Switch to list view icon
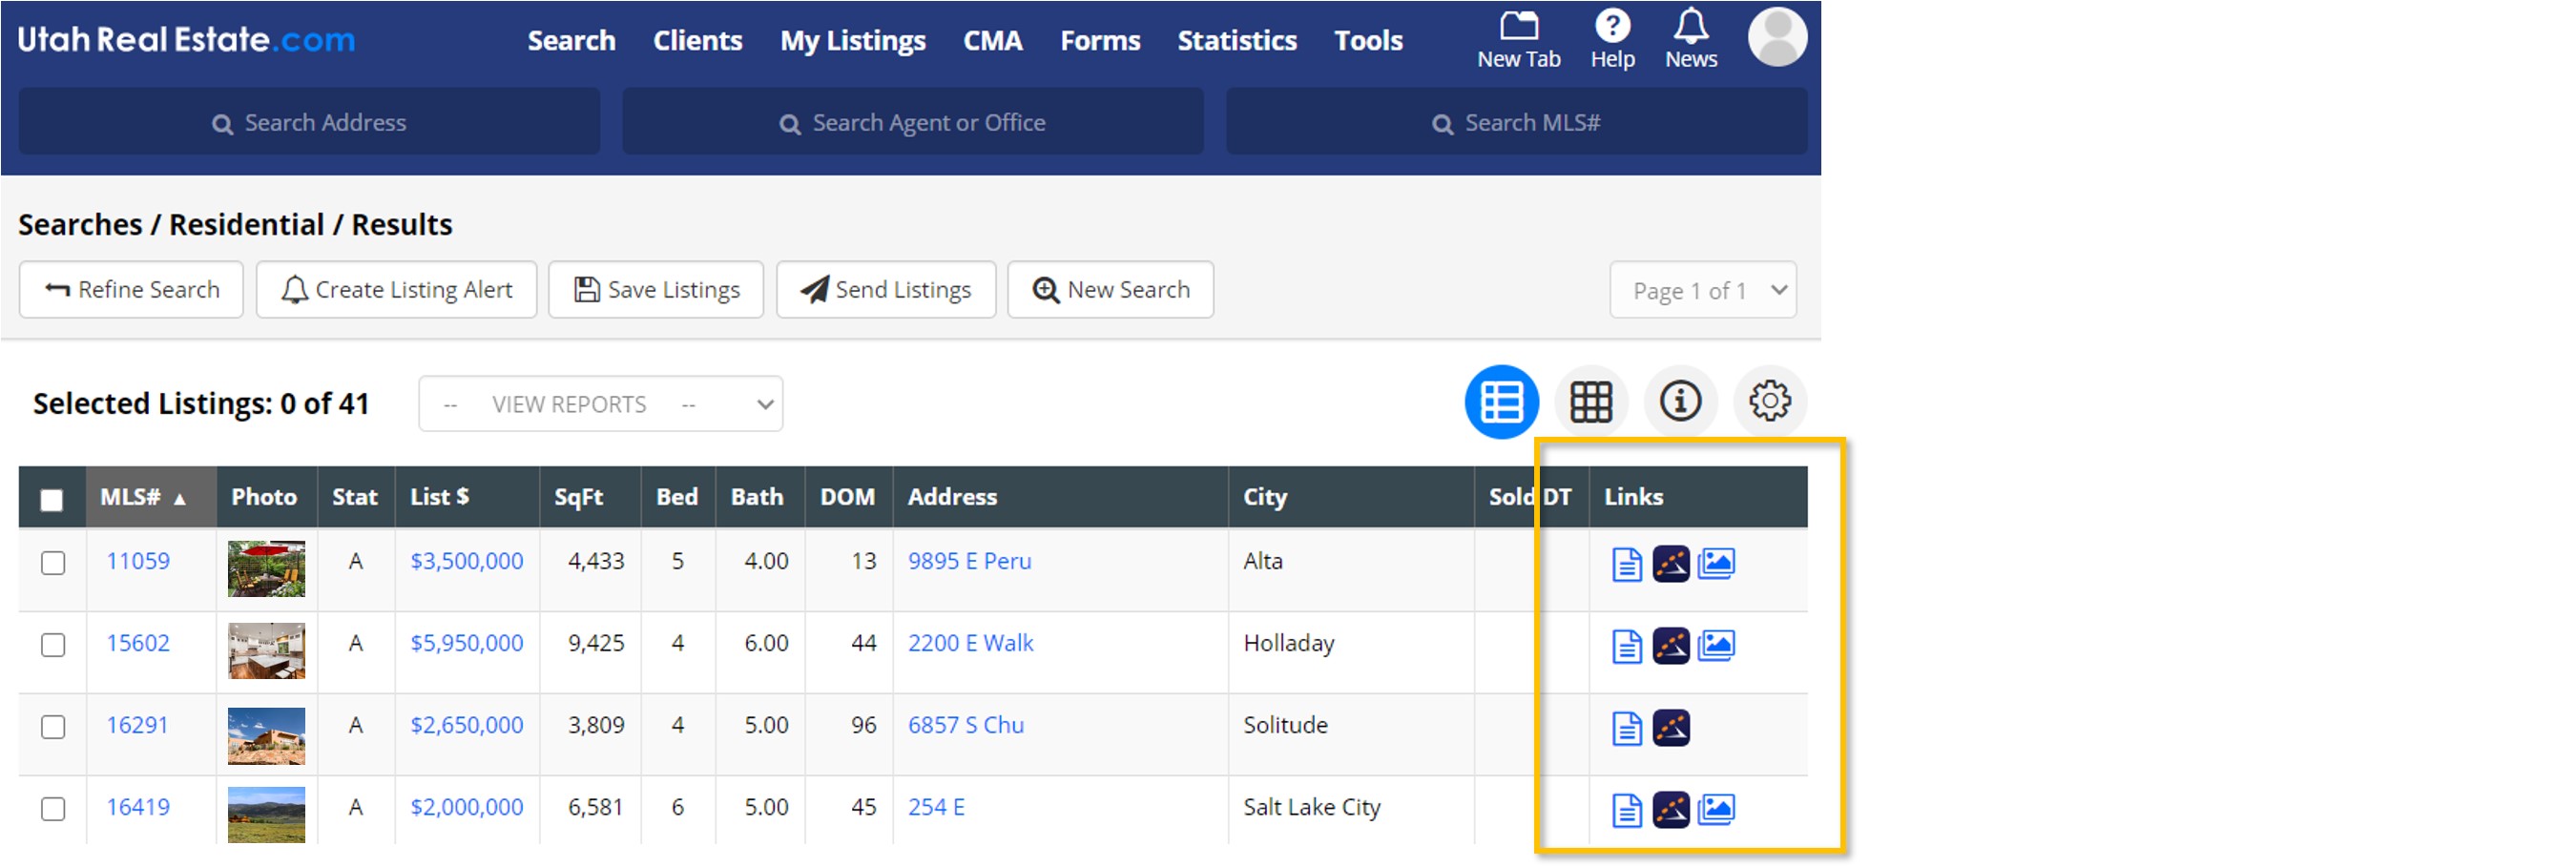This screenshot has width=2576, height=866. pyautogui.click(x=1500, y=402)
